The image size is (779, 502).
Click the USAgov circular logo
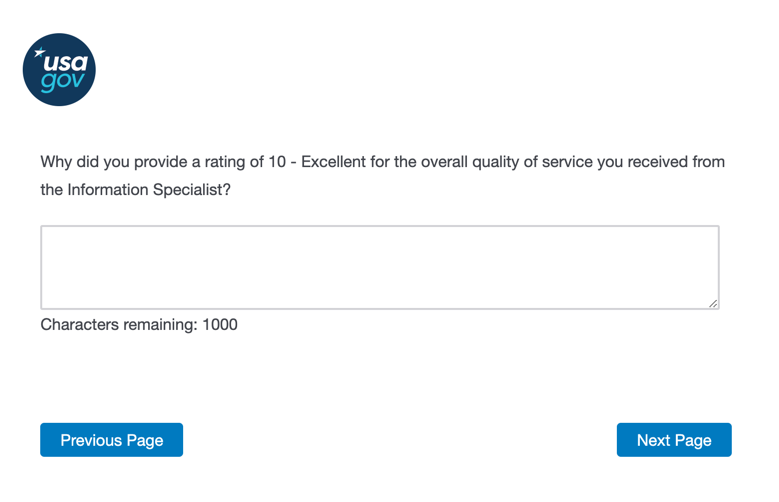click(x=59, y=70)
